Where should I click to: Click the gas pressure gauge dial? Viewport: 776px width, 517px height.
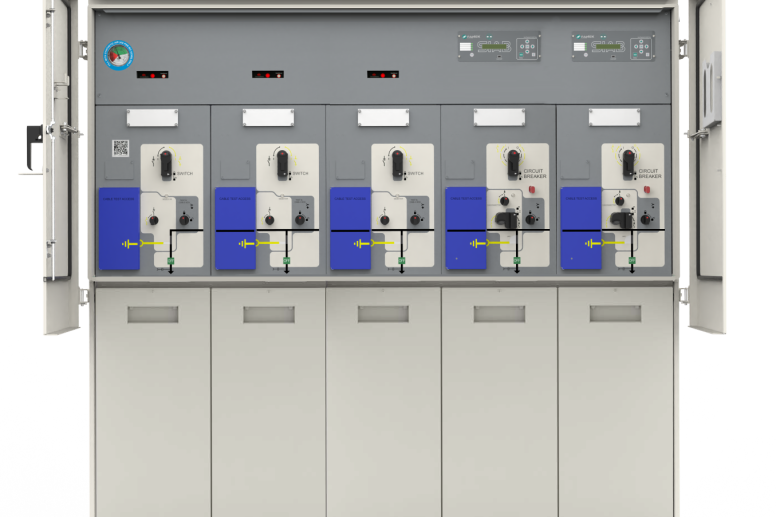[x=119, y=54]
